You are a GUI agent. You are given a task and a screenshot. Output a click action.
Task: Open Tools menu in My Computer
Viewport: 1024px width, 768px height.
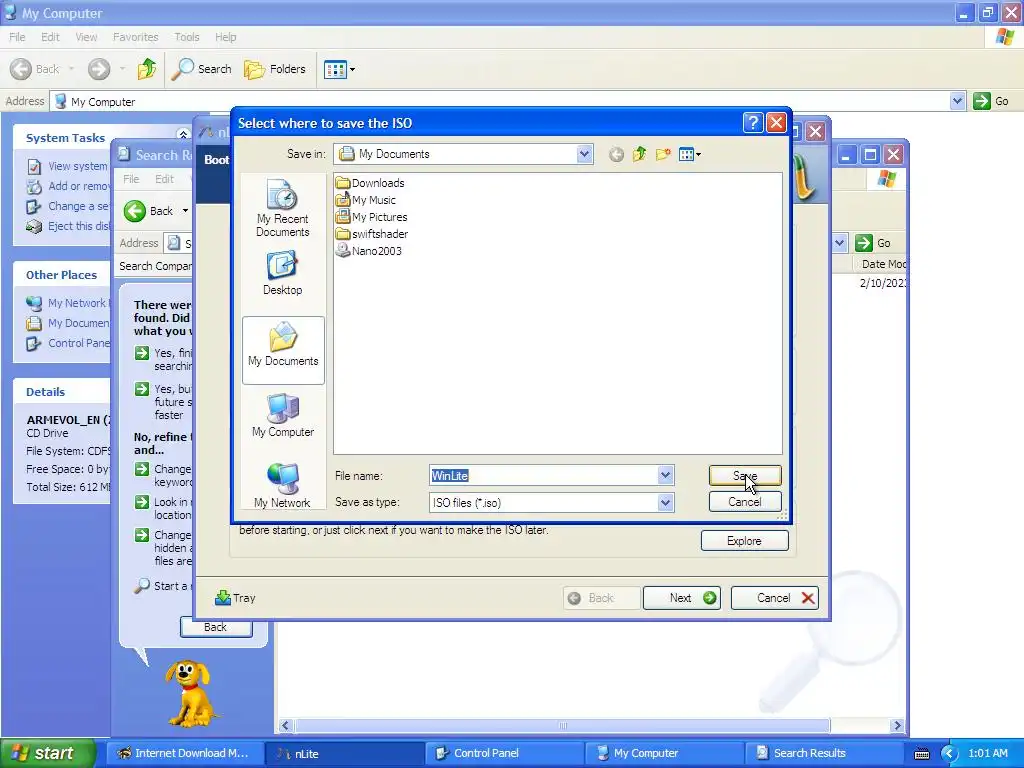click(187, 37)
